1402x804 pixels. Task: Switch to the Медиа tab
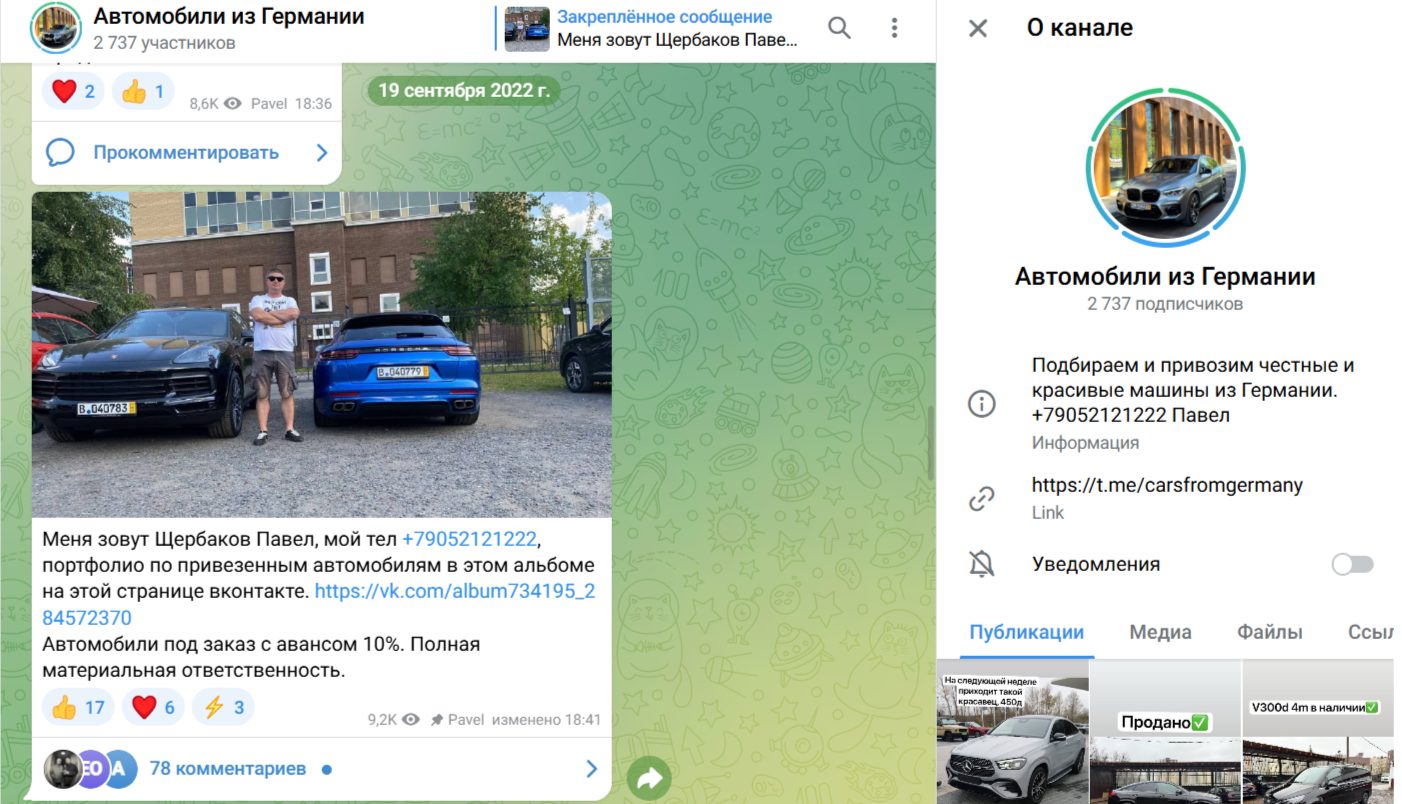(x=1159, y=632)
